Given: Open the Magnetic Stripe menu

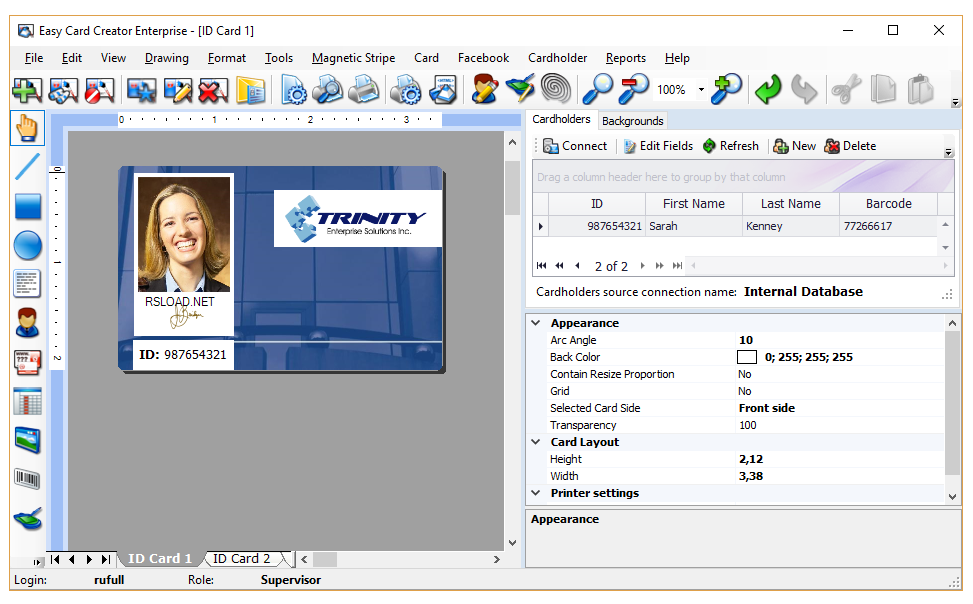Looking at the screenshot, I should coord(353,58).
